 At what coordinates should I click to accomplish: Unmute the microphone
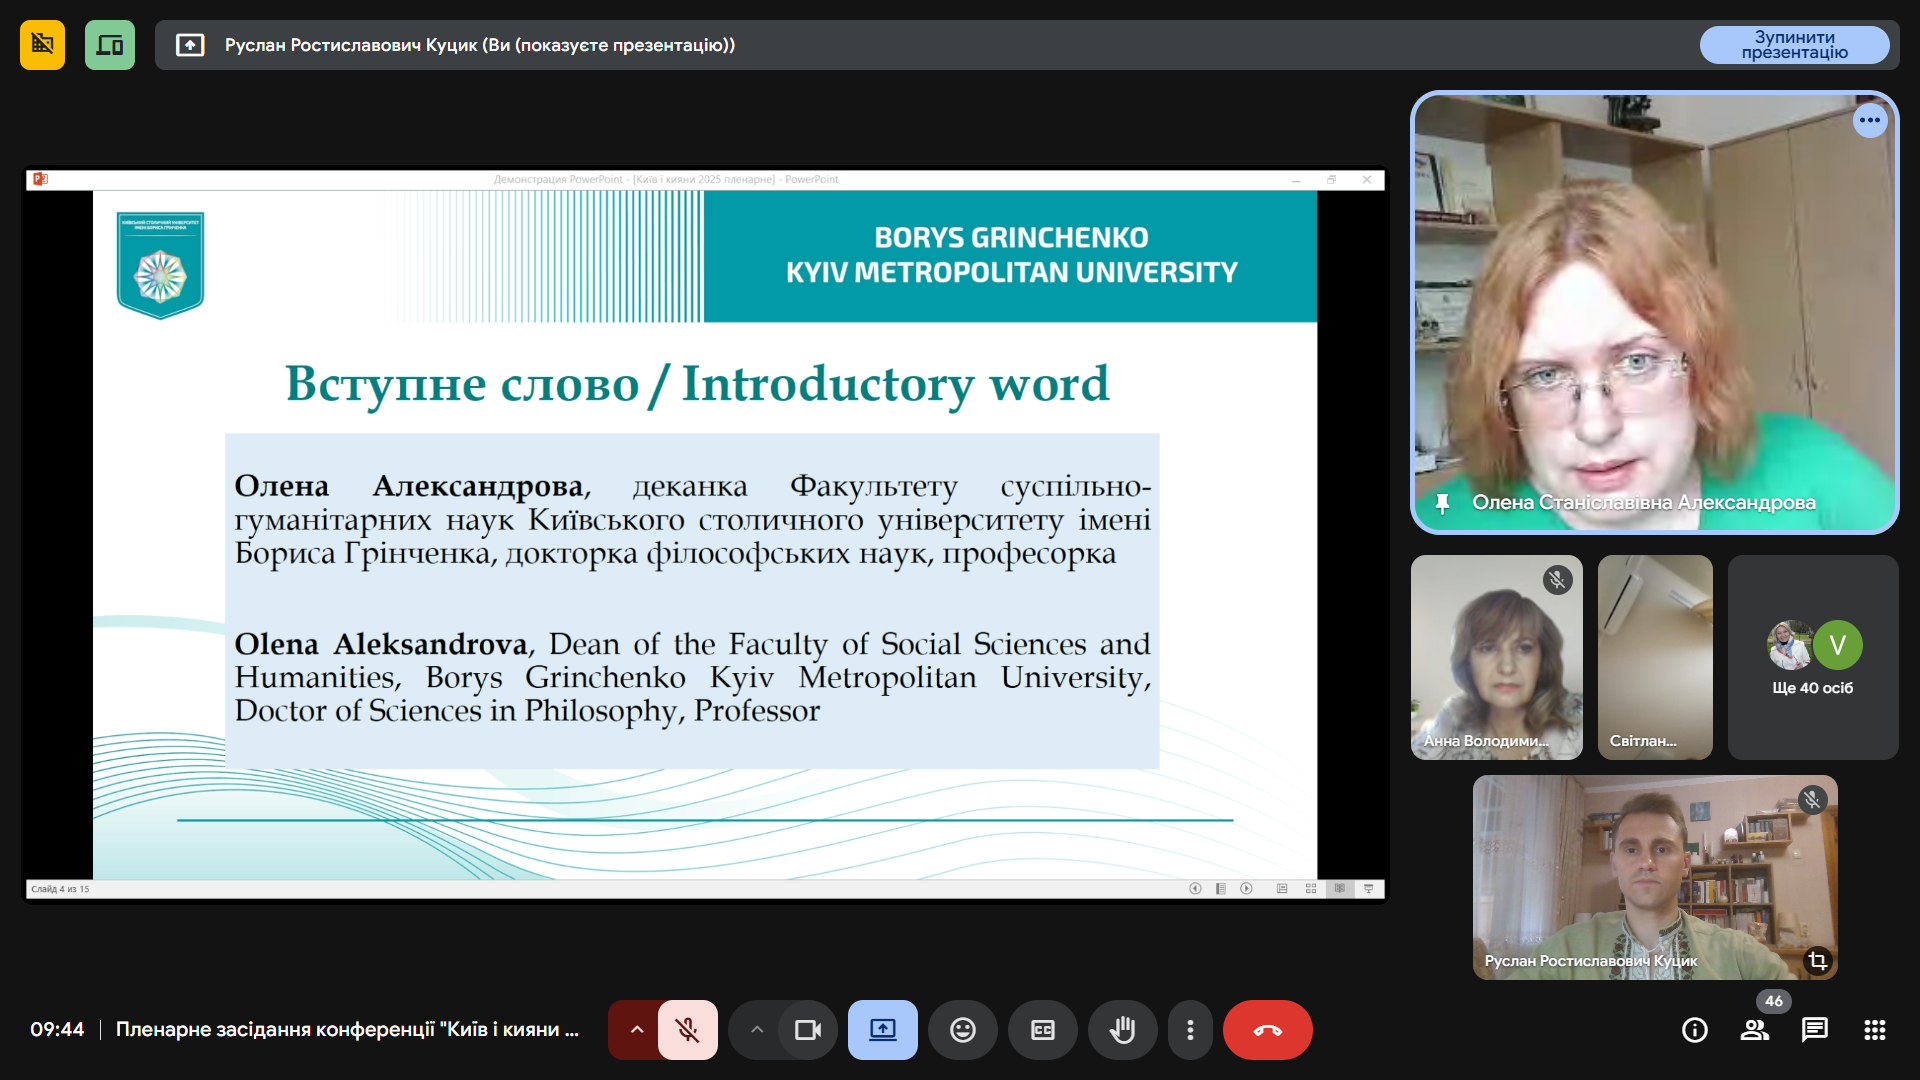(x=687, y=1030)
